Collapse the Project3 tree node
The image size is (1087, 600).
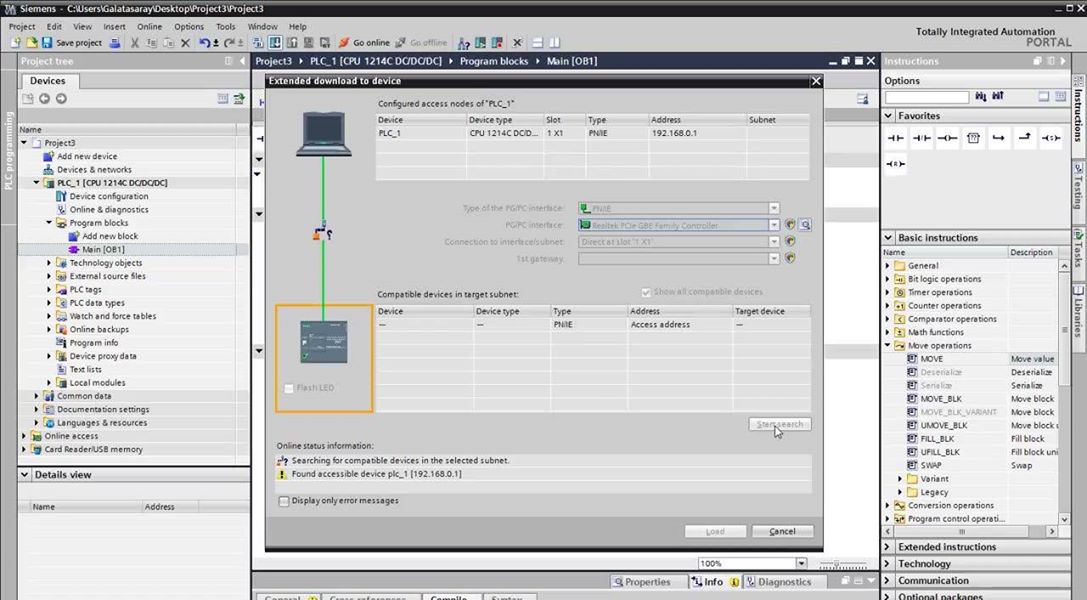pyautogui.click(x=24, y=143)
